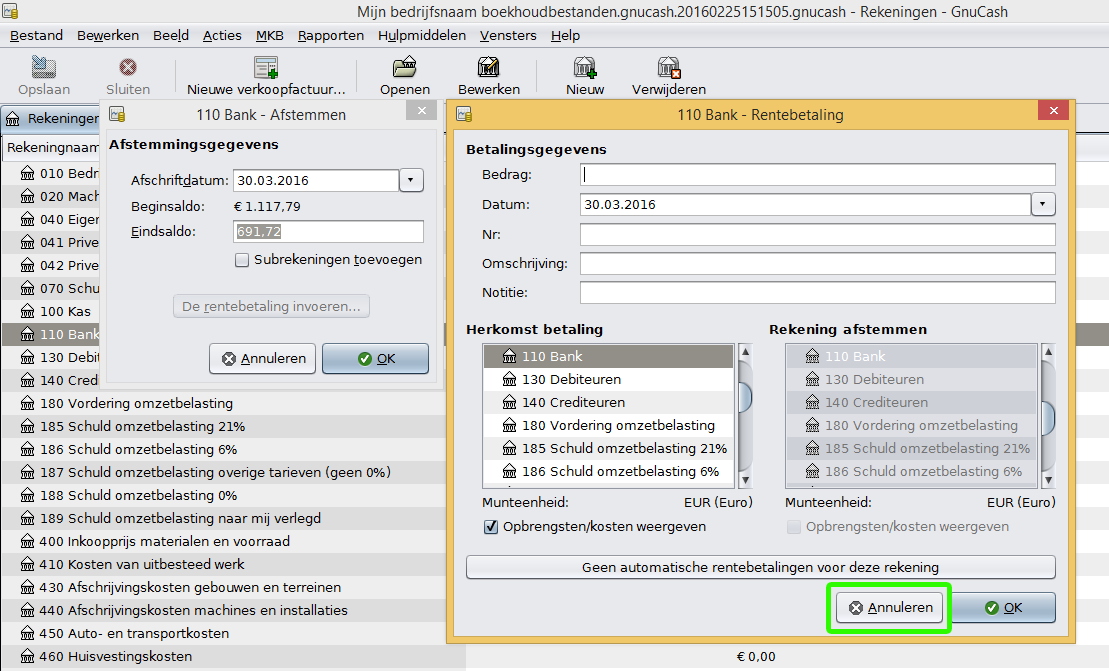This screenshot has height=671, width=1109.
Task: Click the Opslaan toolbar icon
Action: (44, 67)
